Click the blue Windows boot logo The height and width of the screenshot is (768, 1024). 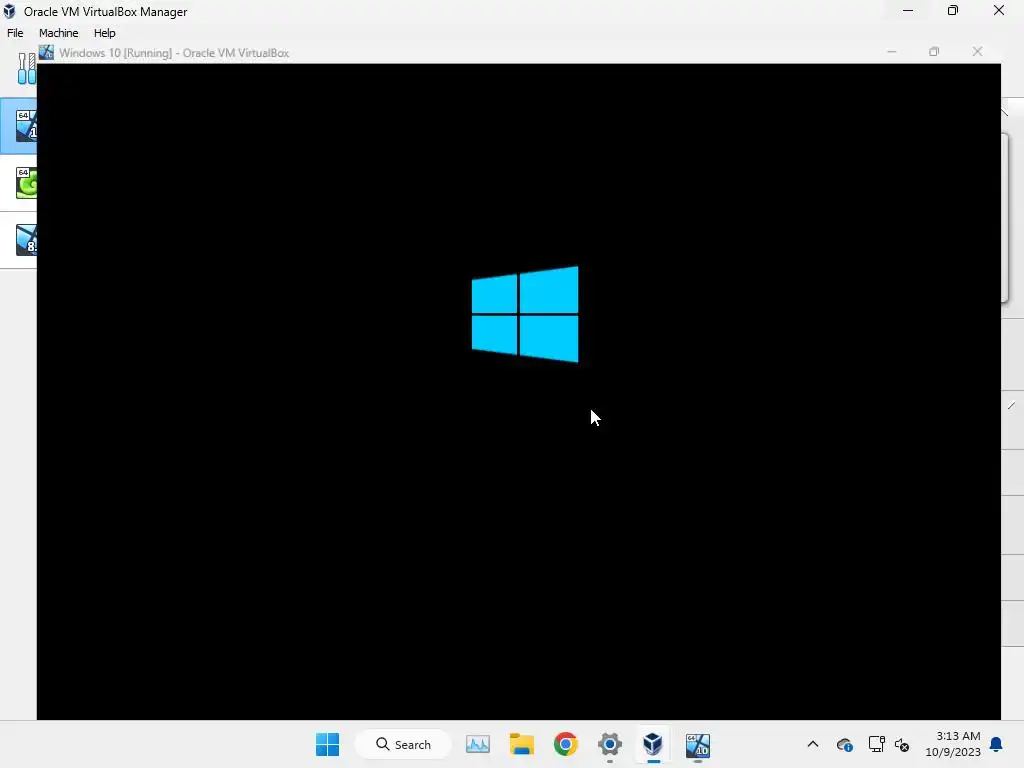[x=524, y=314]
